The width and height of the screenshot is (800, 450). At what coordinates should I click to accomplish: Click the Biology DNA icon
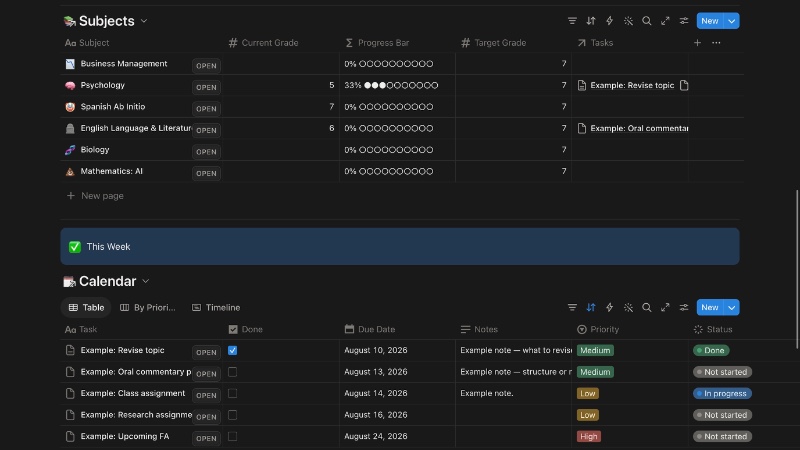tap(70, 150)
